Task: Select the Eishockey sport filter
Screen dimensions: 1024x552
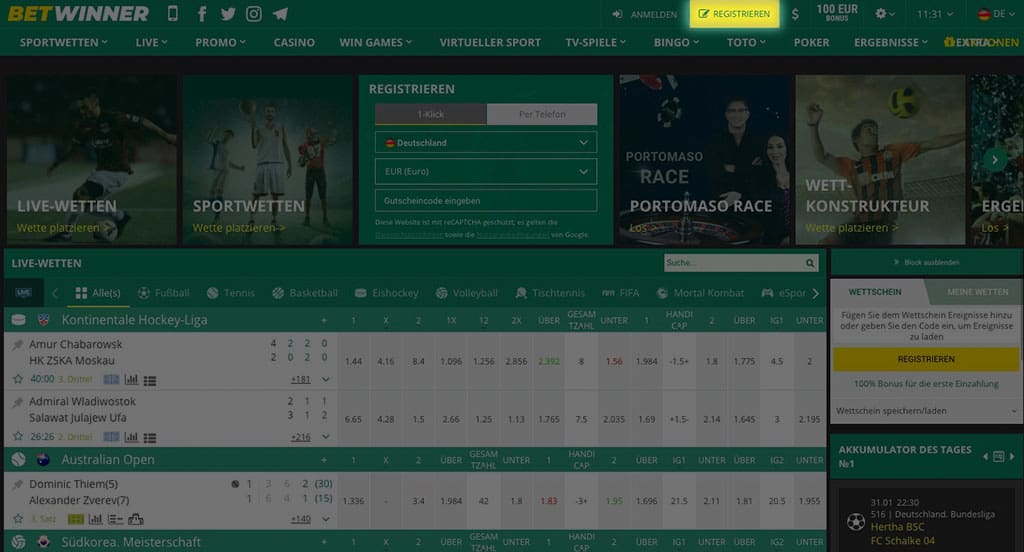Action: (386, 293)
